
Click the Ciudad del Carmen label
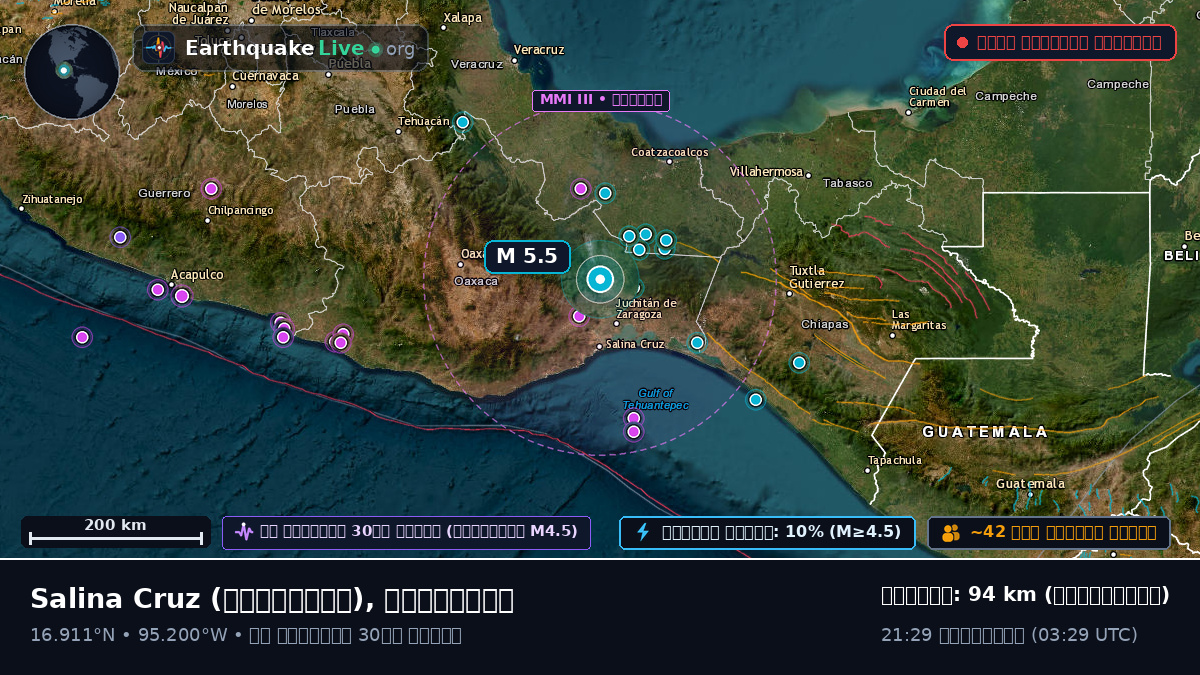(x=937, y=96)
